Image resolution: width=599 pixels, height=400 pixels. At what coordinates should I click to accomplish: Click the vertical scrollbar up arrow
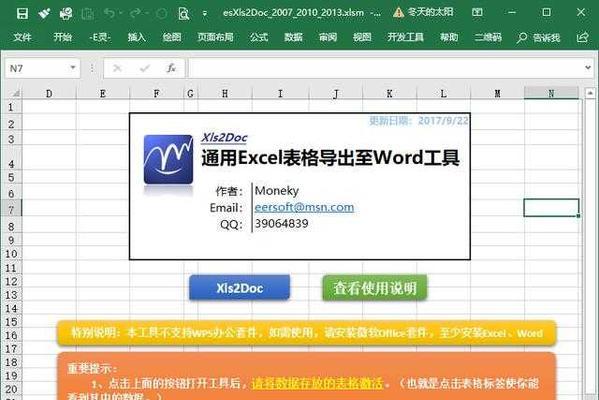pos(590,93)
